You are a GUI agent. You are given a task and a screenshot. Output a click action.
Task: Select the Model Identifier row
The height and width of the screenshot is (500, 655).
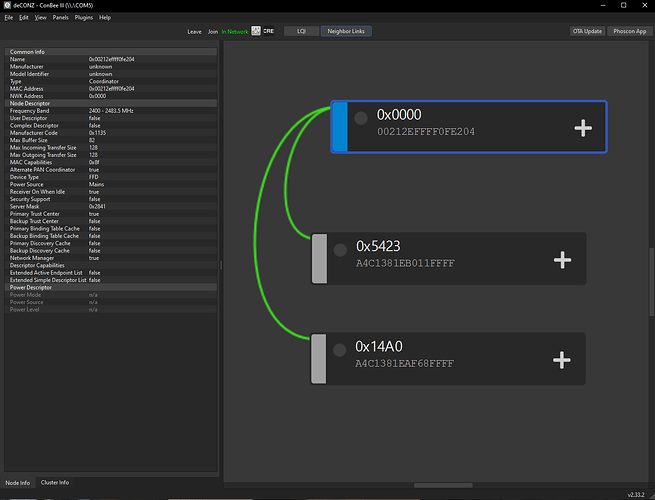[x=111, y=74]
